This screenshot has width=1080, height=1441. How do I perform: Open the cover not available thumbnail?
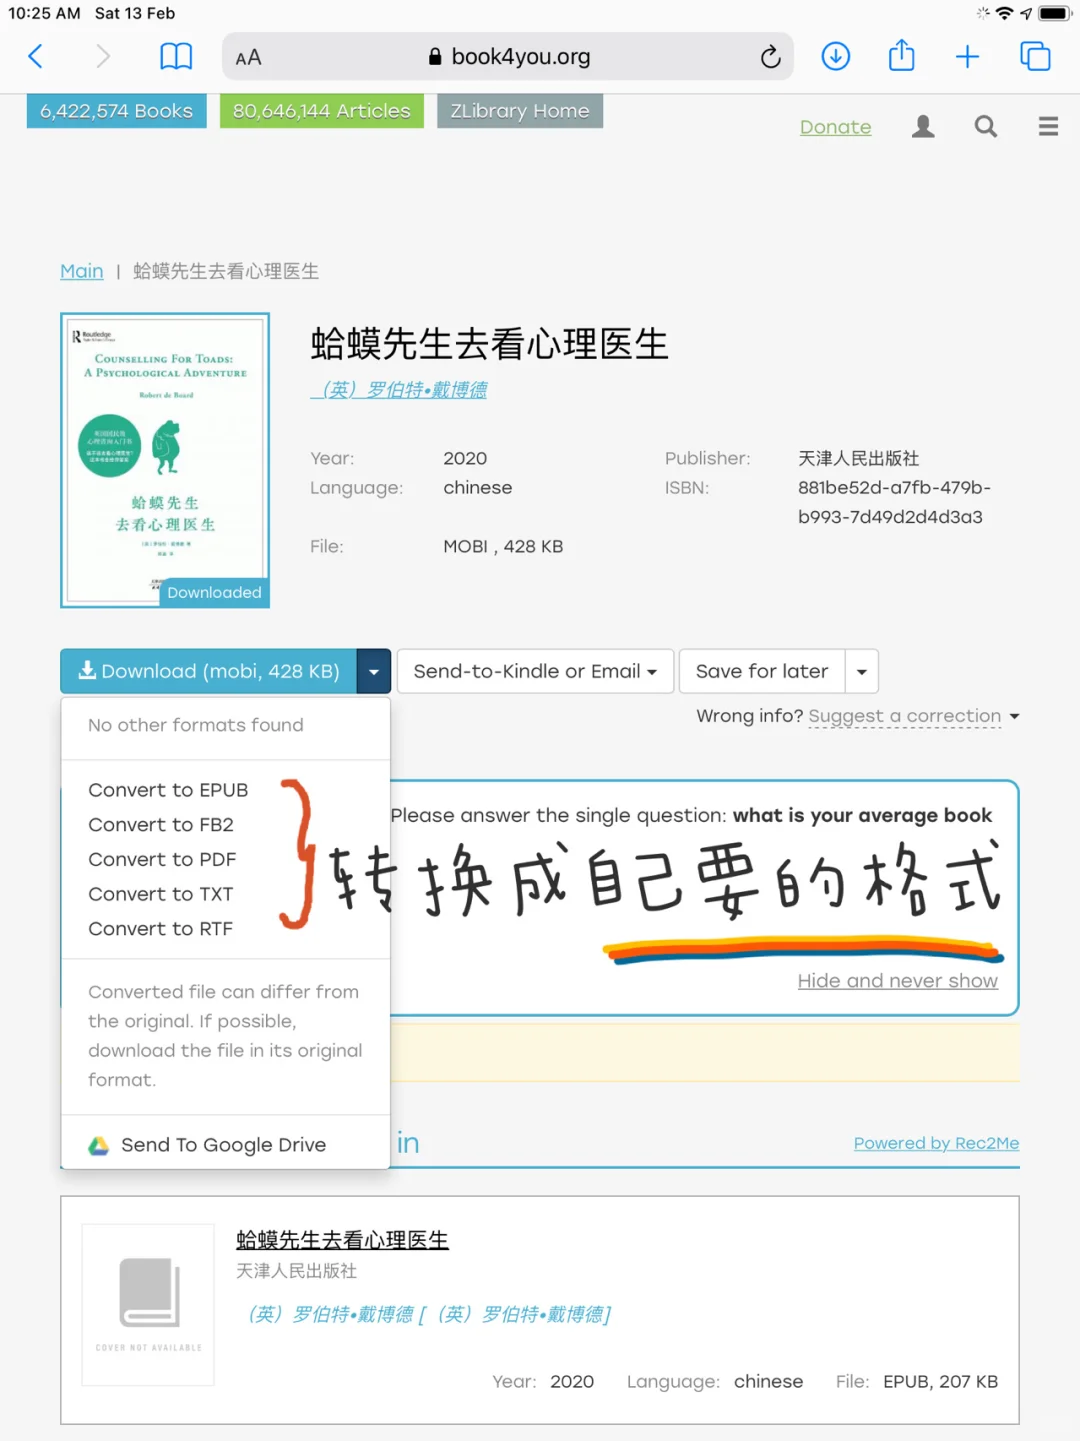[x=148, y=1305]
